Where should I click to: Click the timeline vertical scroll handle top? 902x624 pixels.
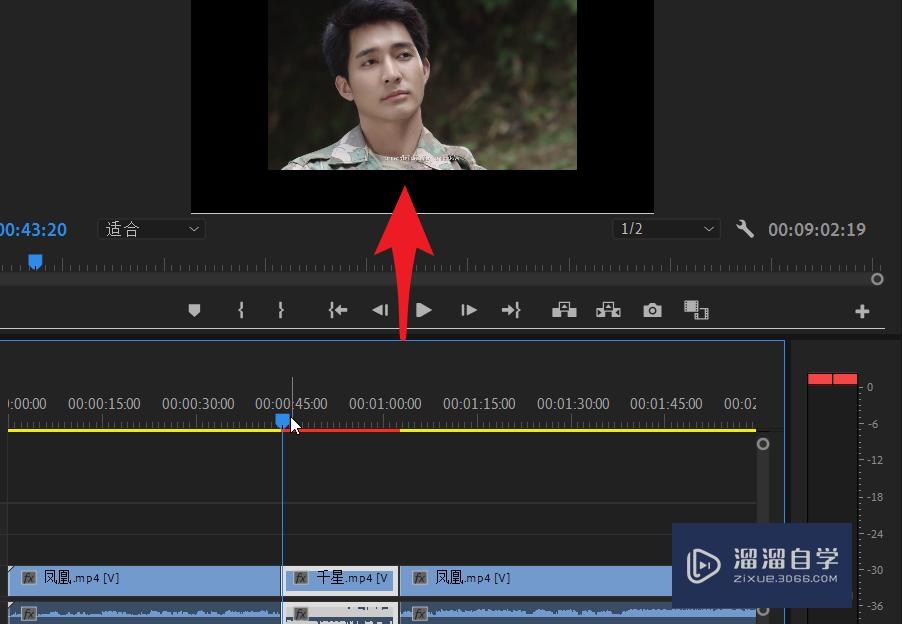(763, 444)
